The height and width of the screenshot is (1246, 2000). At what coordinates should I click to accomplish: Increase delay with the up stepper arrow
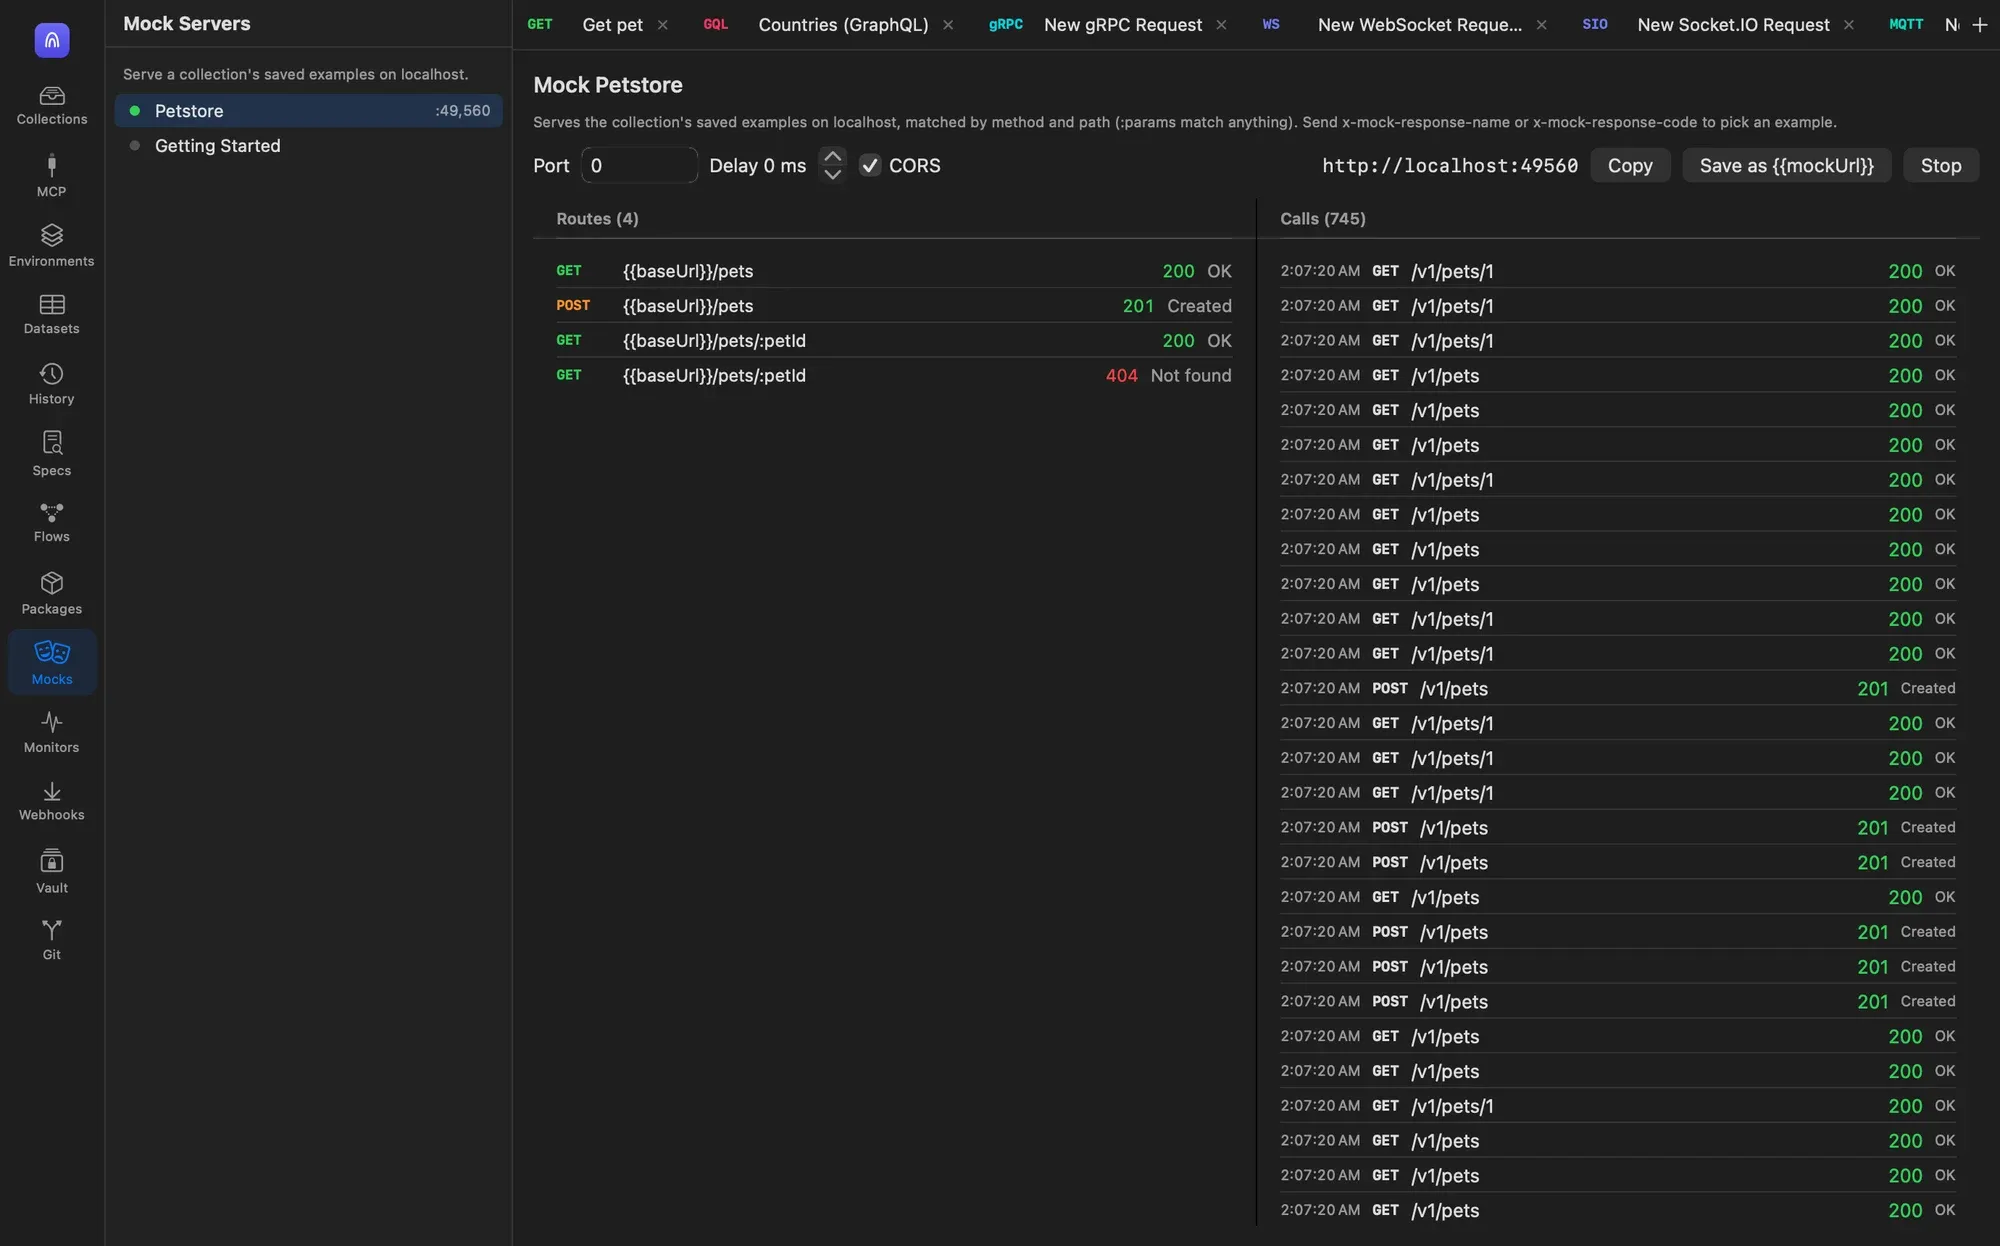(832, 157)
